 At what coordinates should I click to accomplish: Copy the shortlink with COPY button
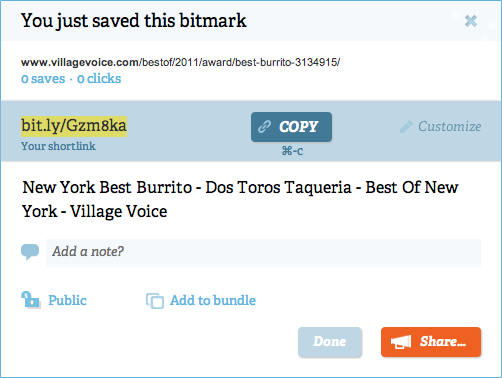[x=291, y=127]
